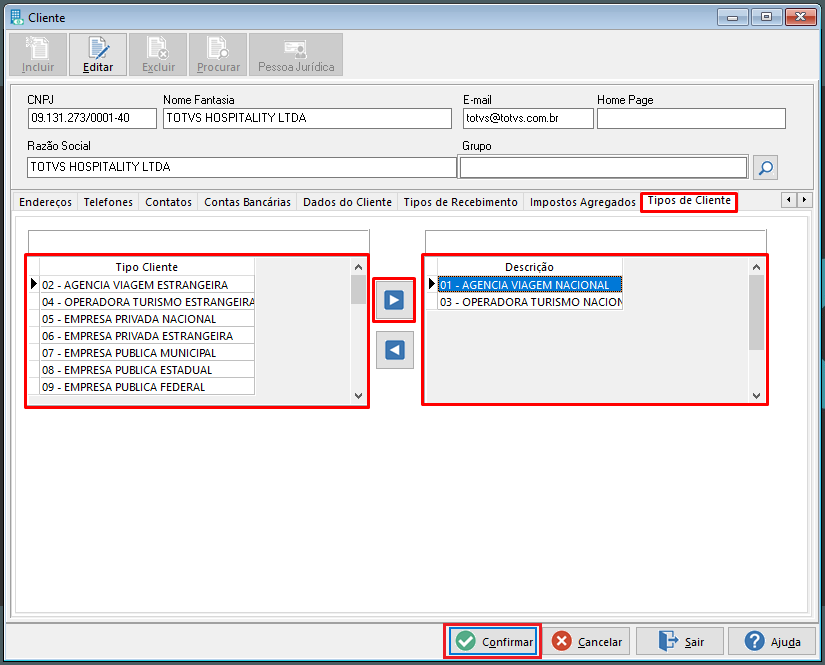Select 04 - OPERADORA TURISMO ESTRANGEIRA row
Image resolution: width=825 pixels, height=665 pixels.
[147, 302]
